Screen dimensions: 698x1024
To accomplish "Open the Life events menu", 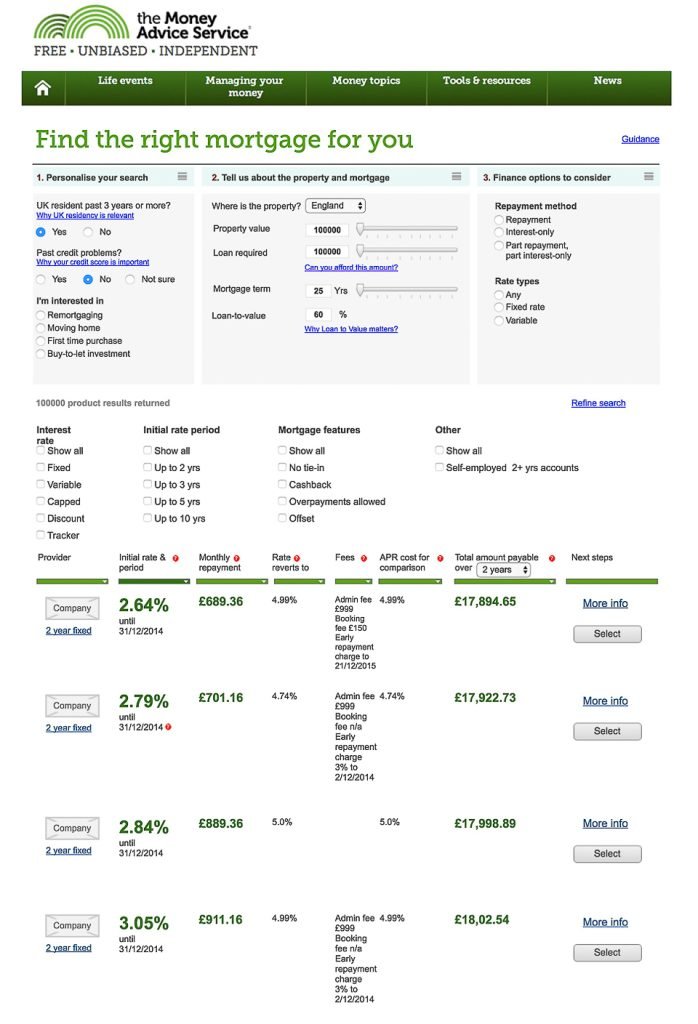I will pos(125,81).
